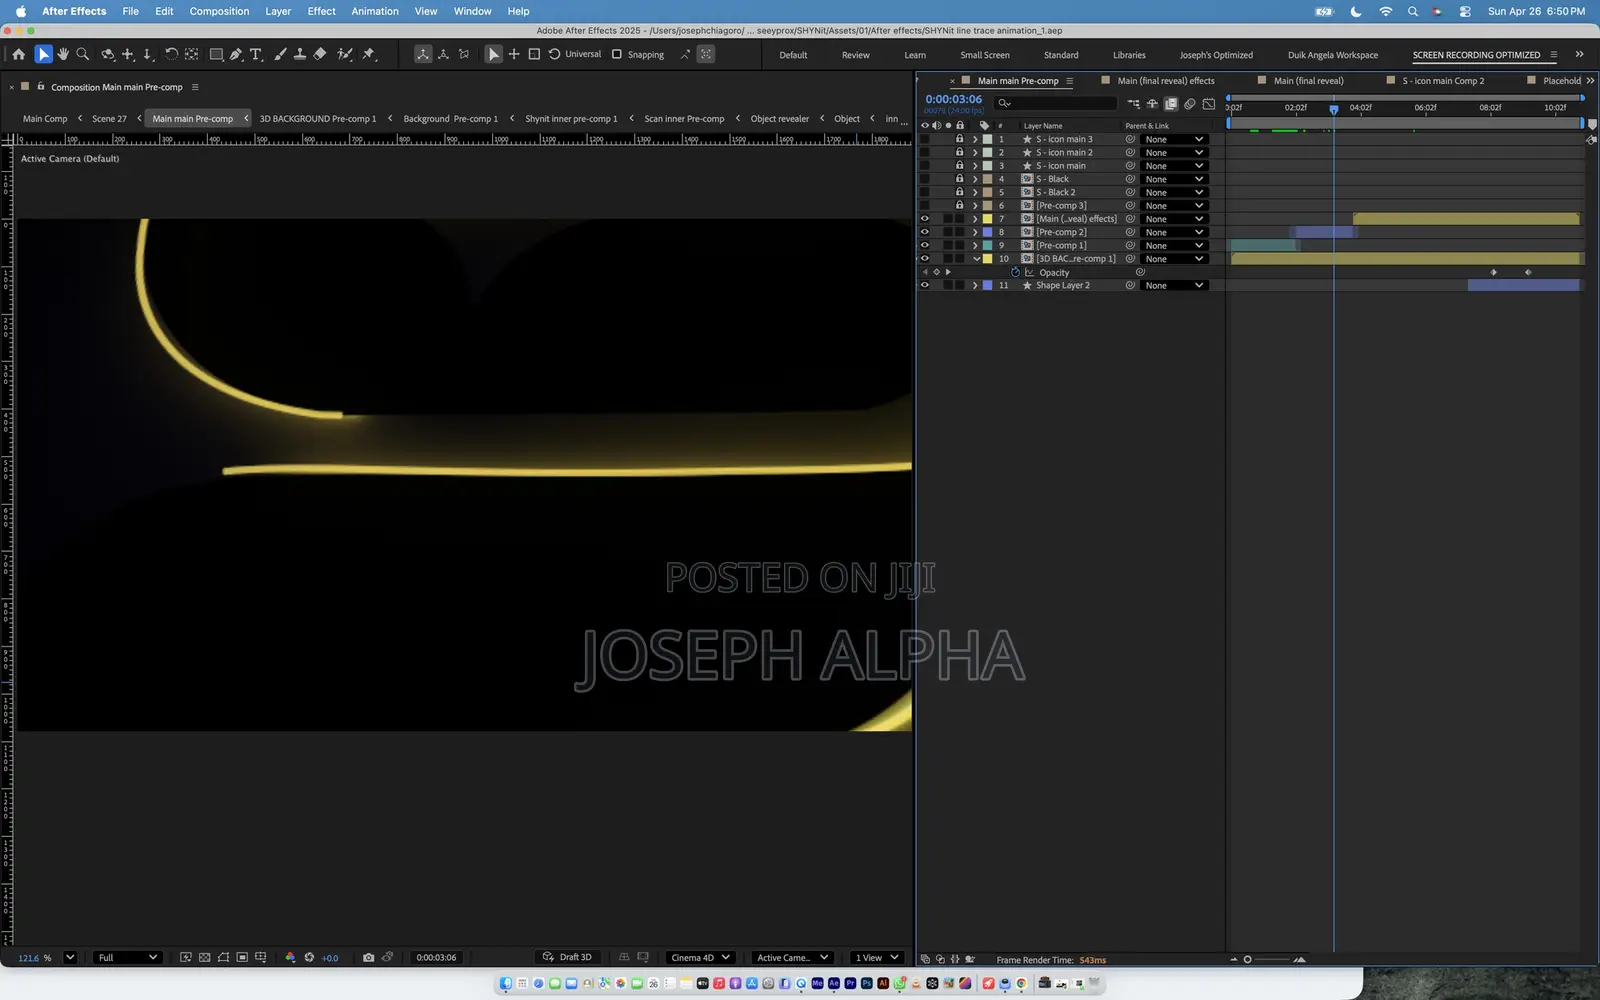Expand the S - icon main 3 layer
The width and height of the screenshot is (1600, 1000).
pos(975,139)
